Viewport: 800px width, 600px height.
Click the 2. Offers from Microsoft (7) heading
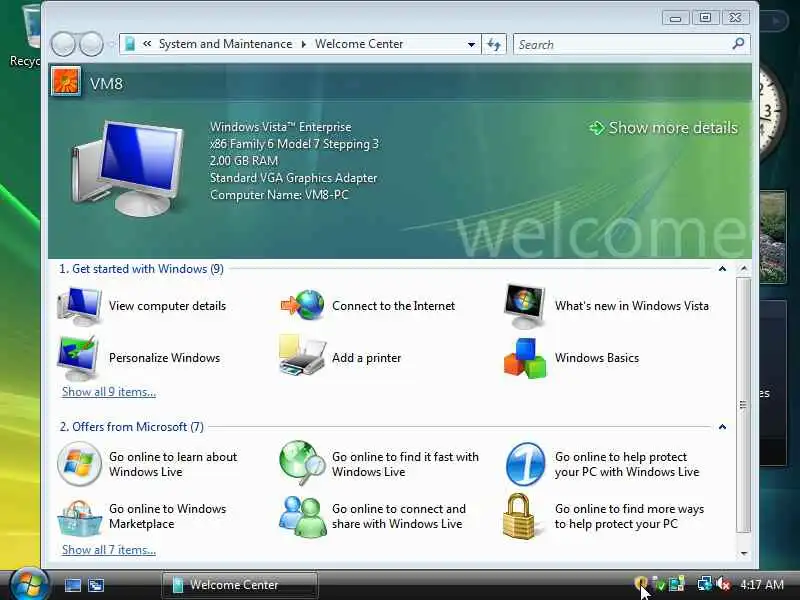[x=132, y=427]
